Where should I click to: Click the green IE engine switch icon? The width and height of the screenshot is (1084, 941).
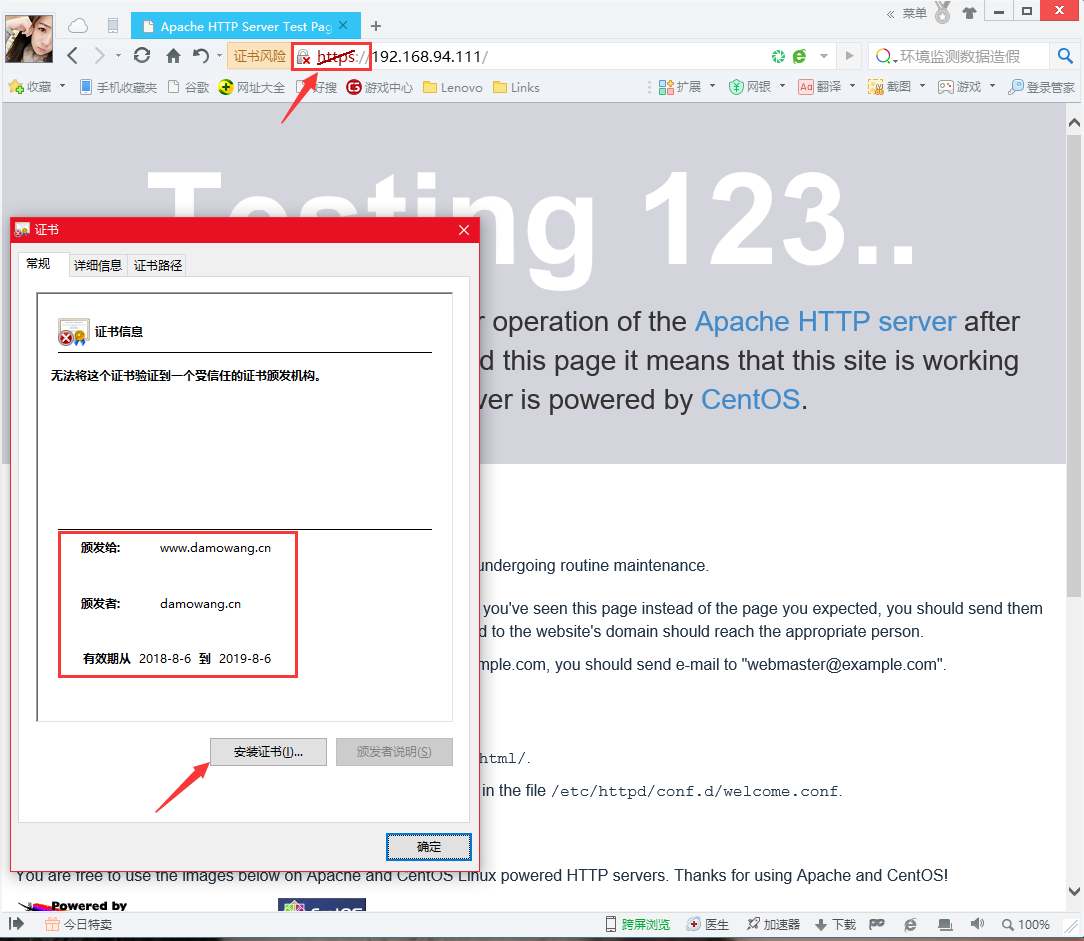(x=800, y=57)
